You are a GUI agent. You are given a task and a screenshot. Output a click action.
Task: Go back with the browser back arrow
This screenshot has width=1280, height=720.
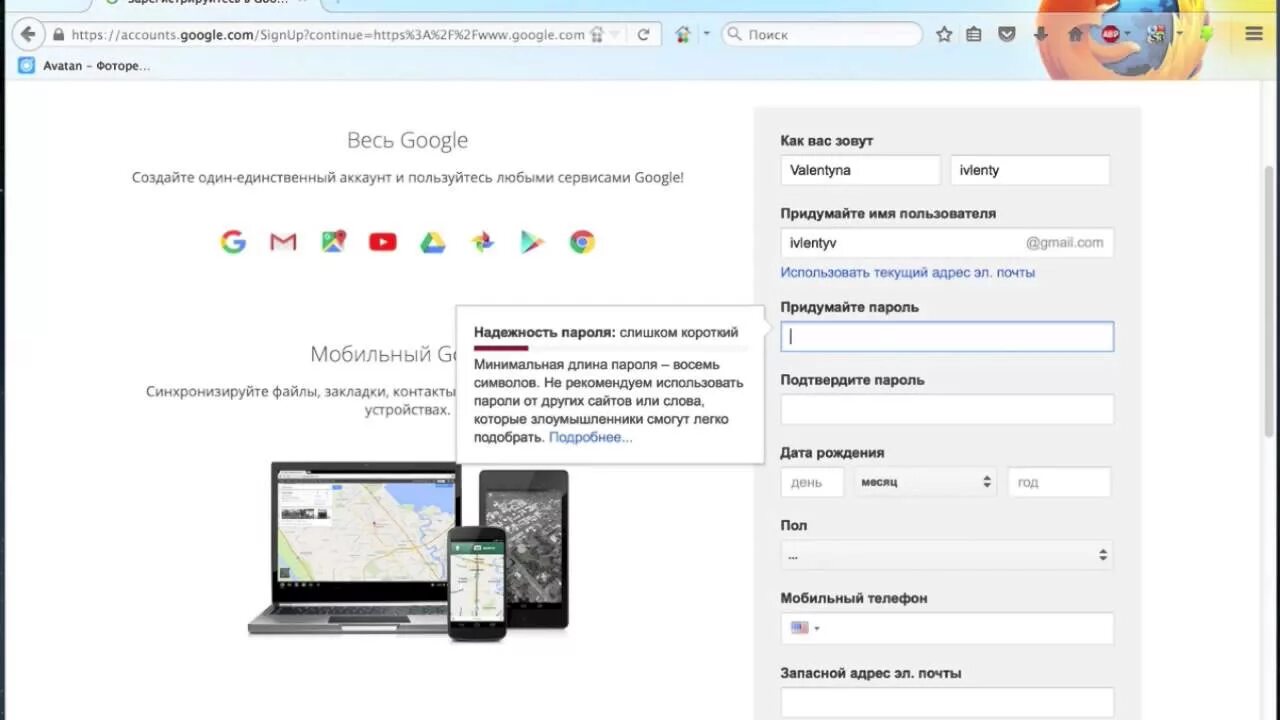[x=28, y=34]
